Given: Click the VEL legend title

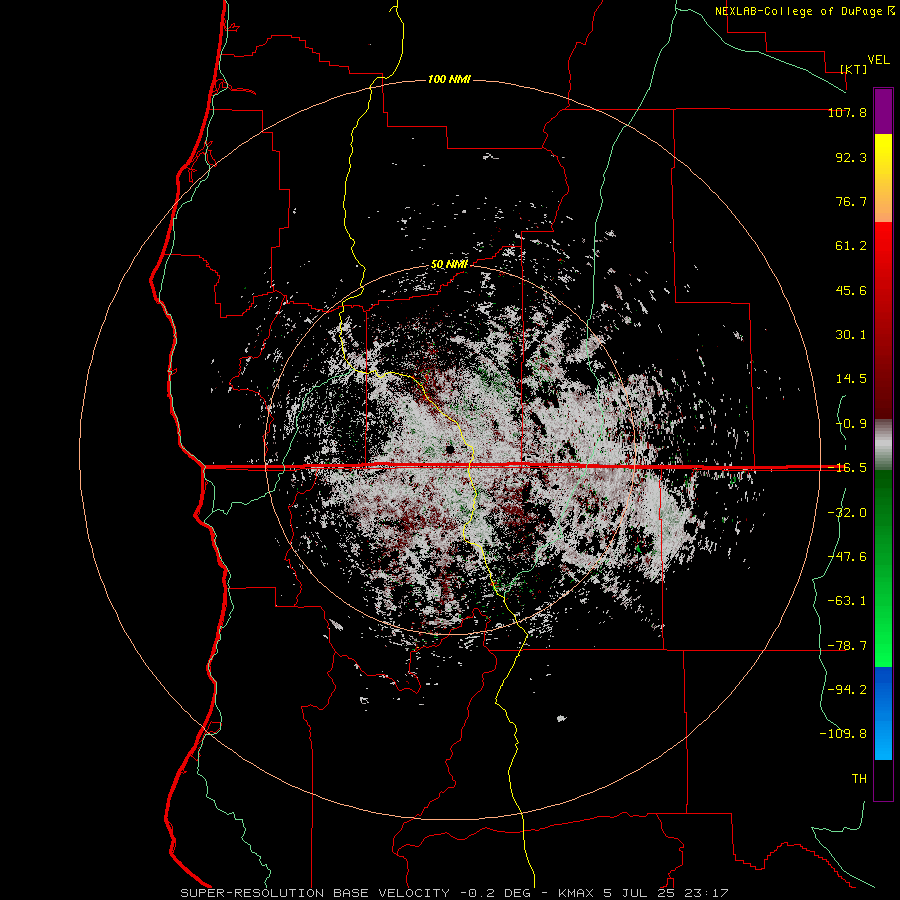Looking at the screenshot, I should tap(878, 60).
